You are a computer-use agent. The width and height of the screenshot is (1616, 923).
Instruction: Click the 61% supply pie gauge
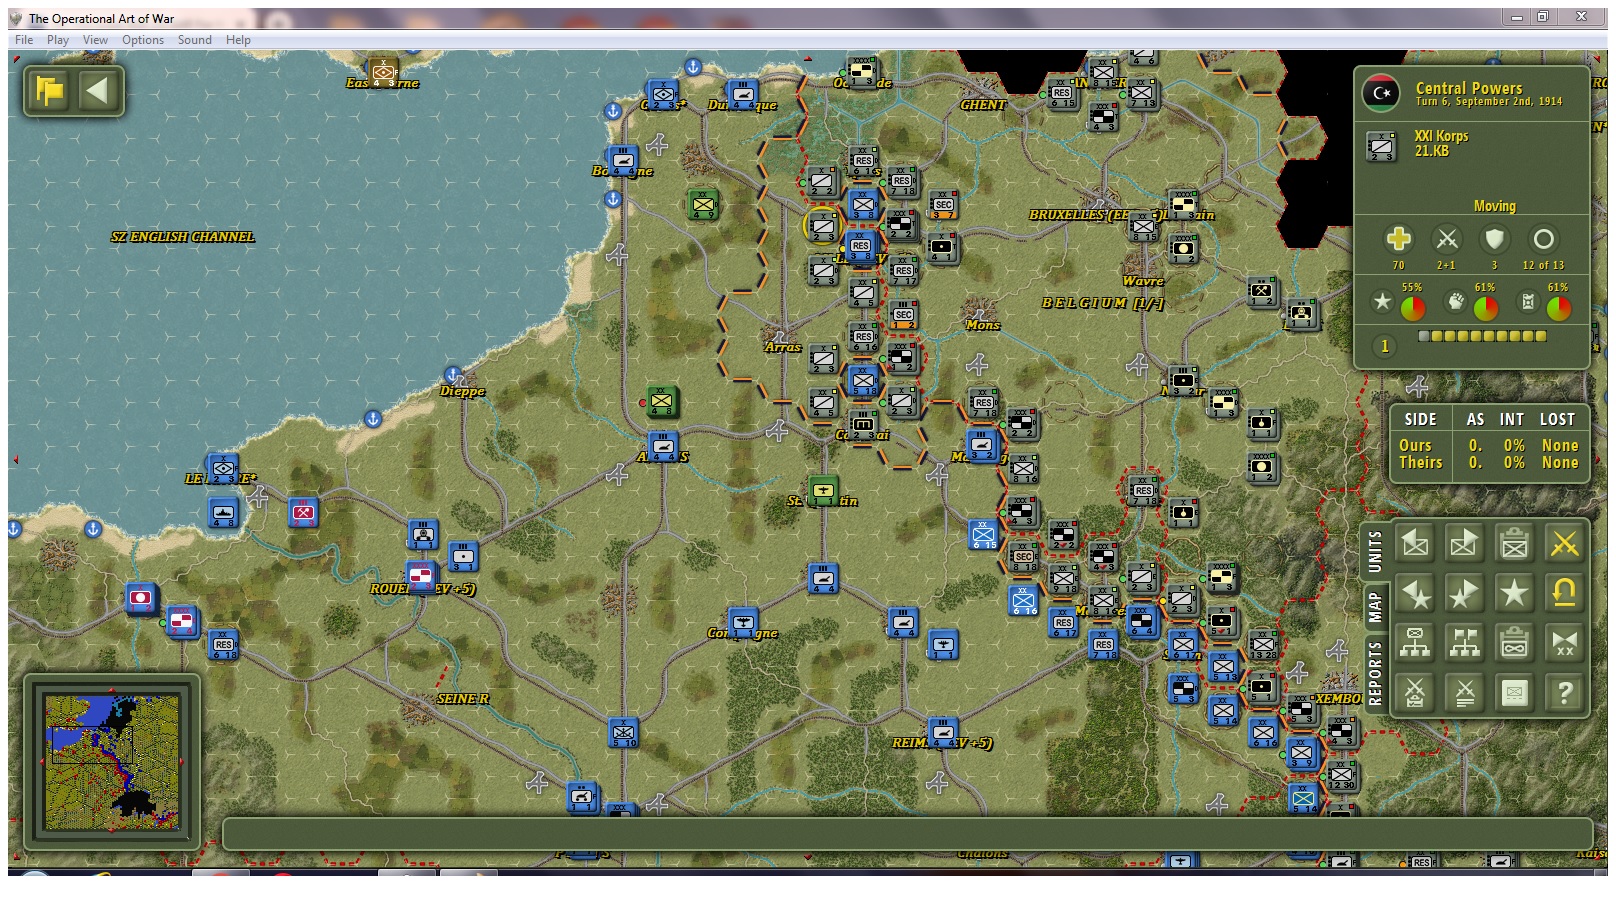tap(1558, 308)
